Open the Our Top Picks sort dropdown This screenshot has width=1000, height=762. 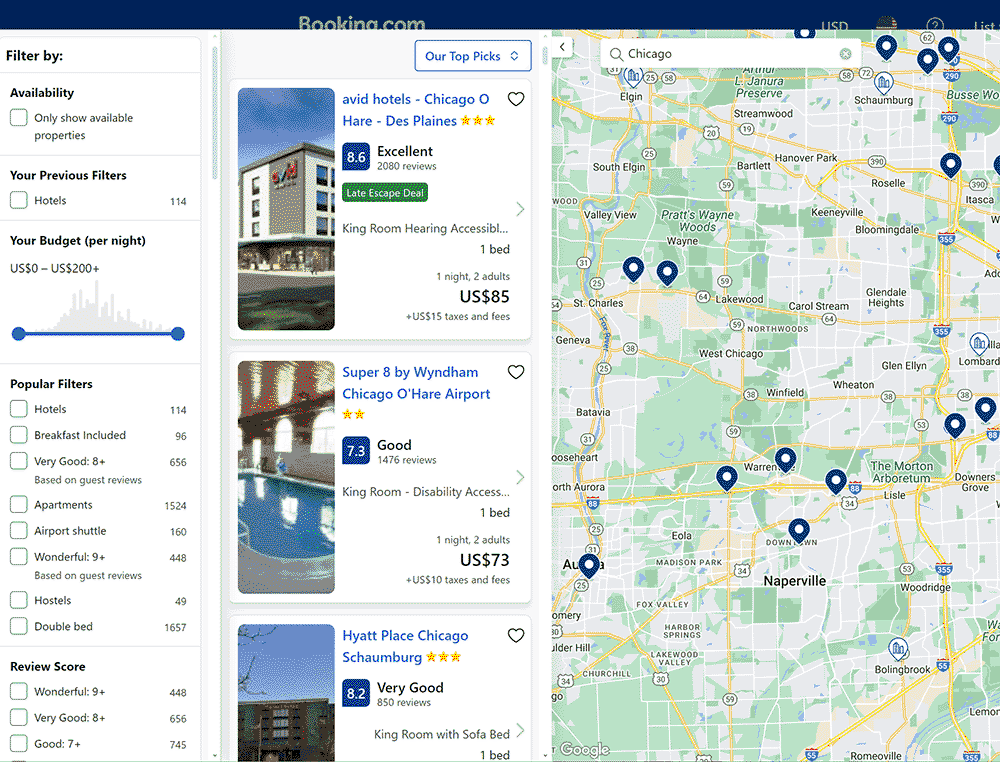pos(472,56)
